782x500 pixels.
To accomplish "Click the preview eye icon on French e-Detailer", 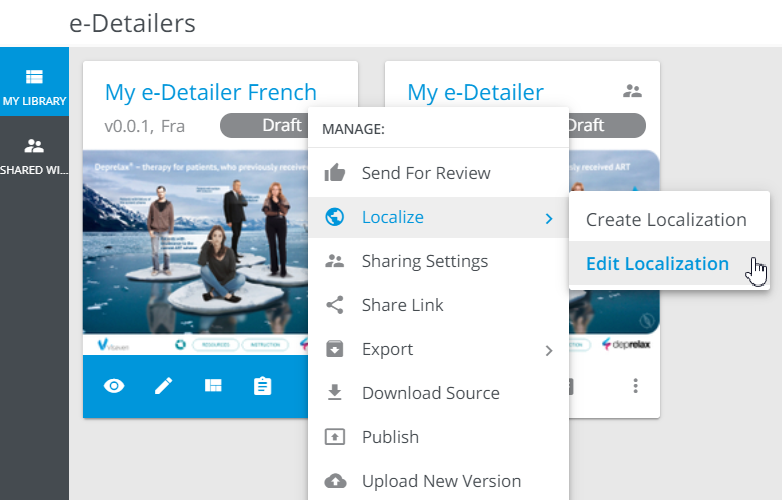I will (115, 386).
